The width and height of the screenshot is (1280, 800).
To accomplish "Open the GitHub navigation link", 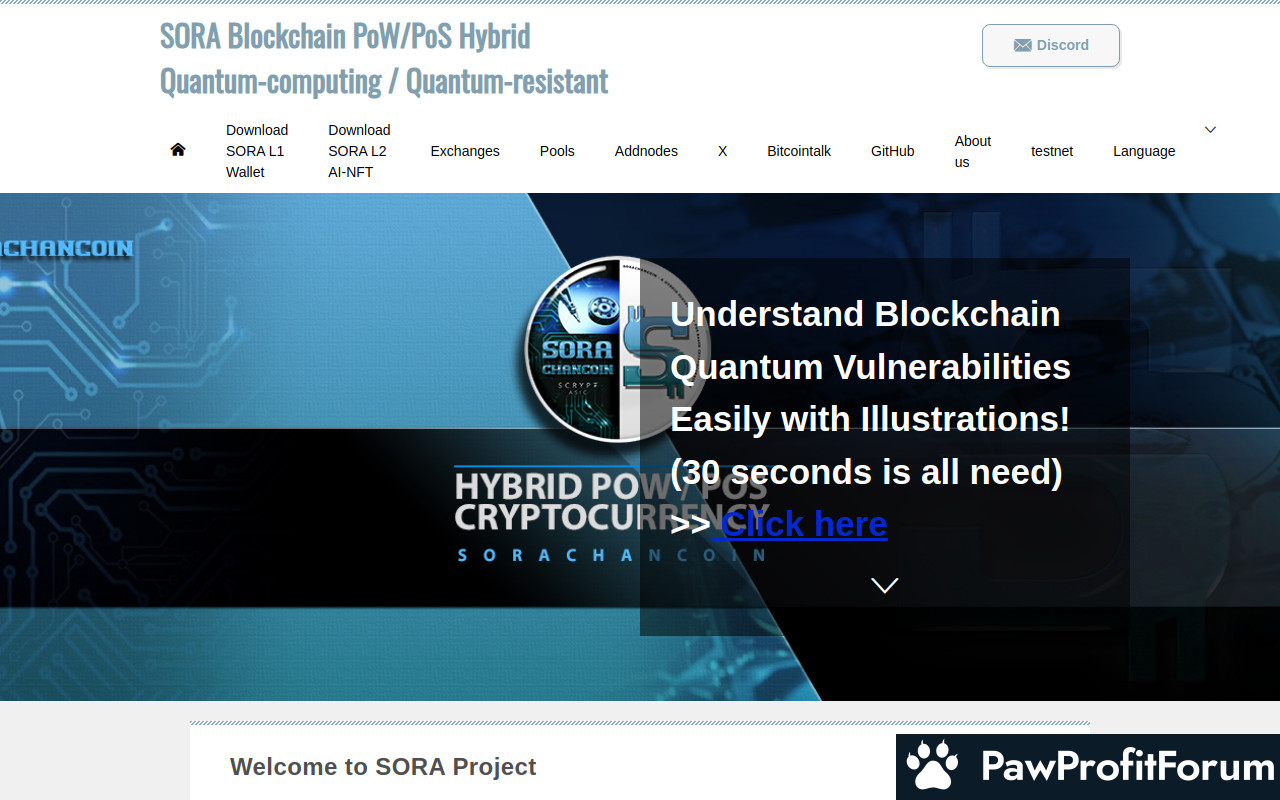I will tap(892, 151).
